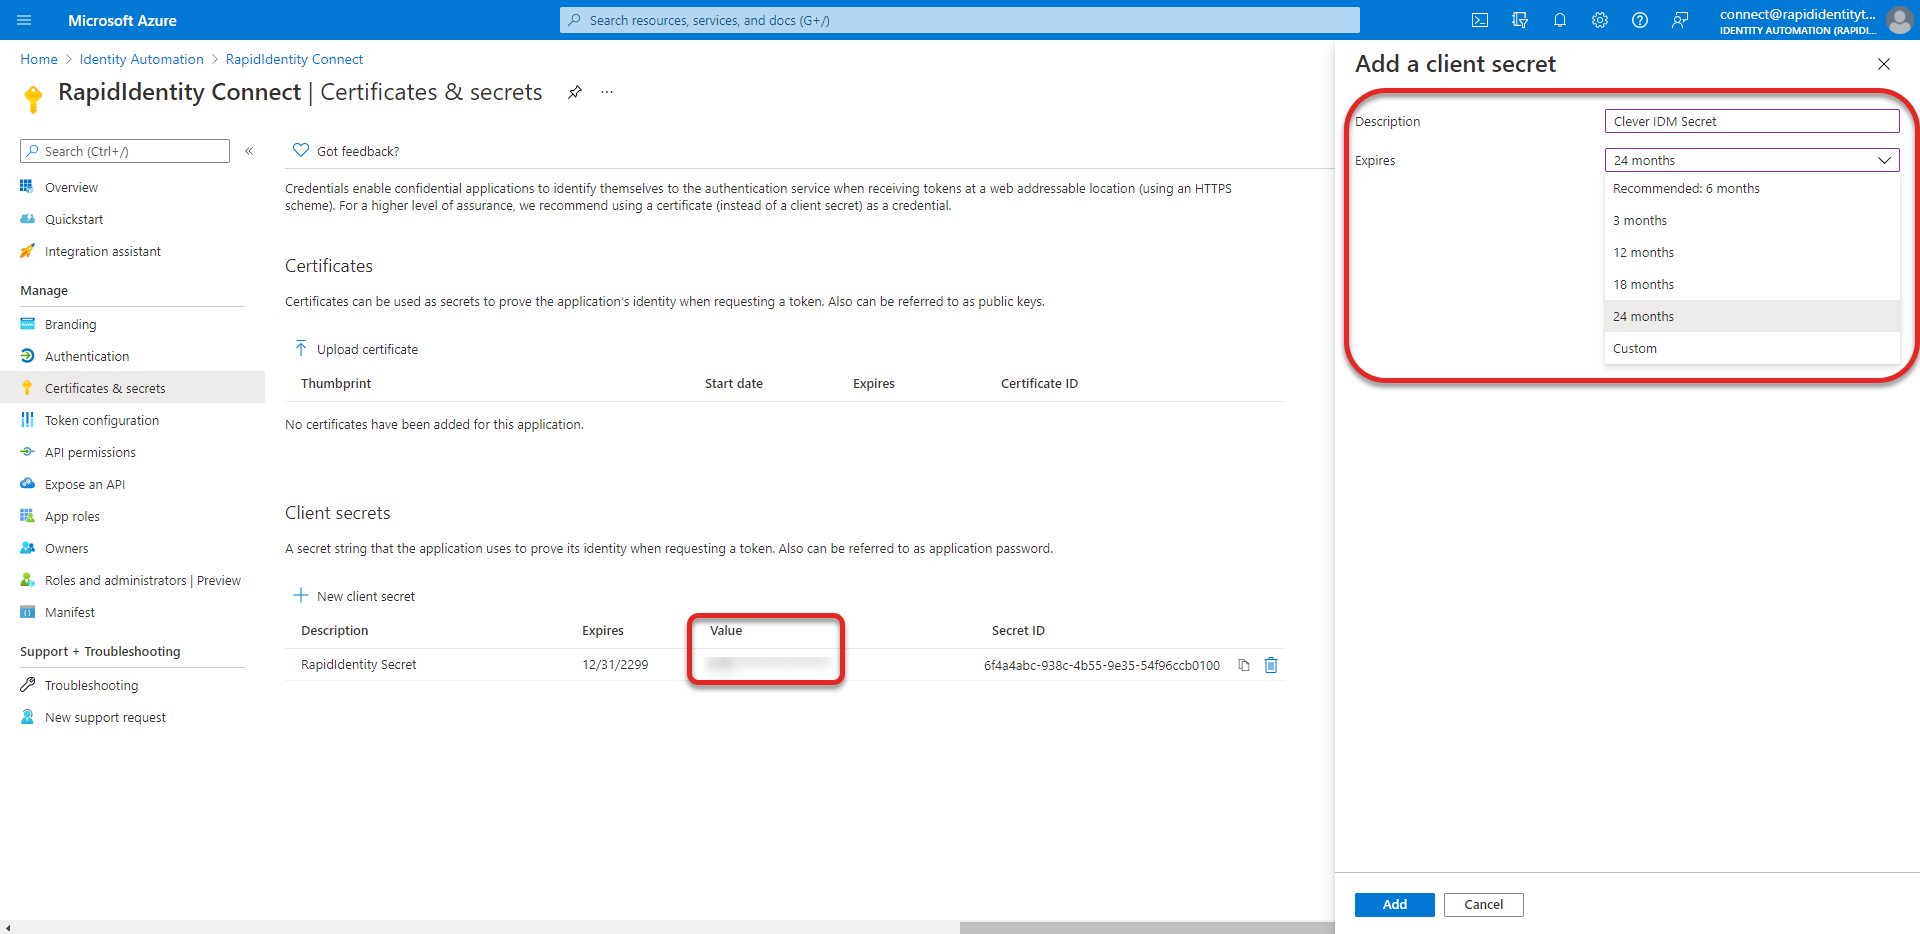Screen dimensions: 1920x934
Task: Open the Directories + subscriptions filter icon
Action: pyautogui.click(x=1520, y=20)
